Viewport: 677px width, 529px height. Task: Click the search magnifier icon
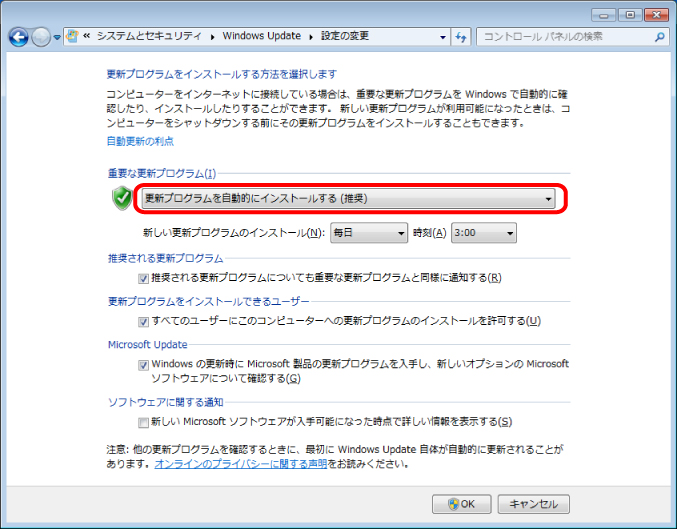[659, 37]
